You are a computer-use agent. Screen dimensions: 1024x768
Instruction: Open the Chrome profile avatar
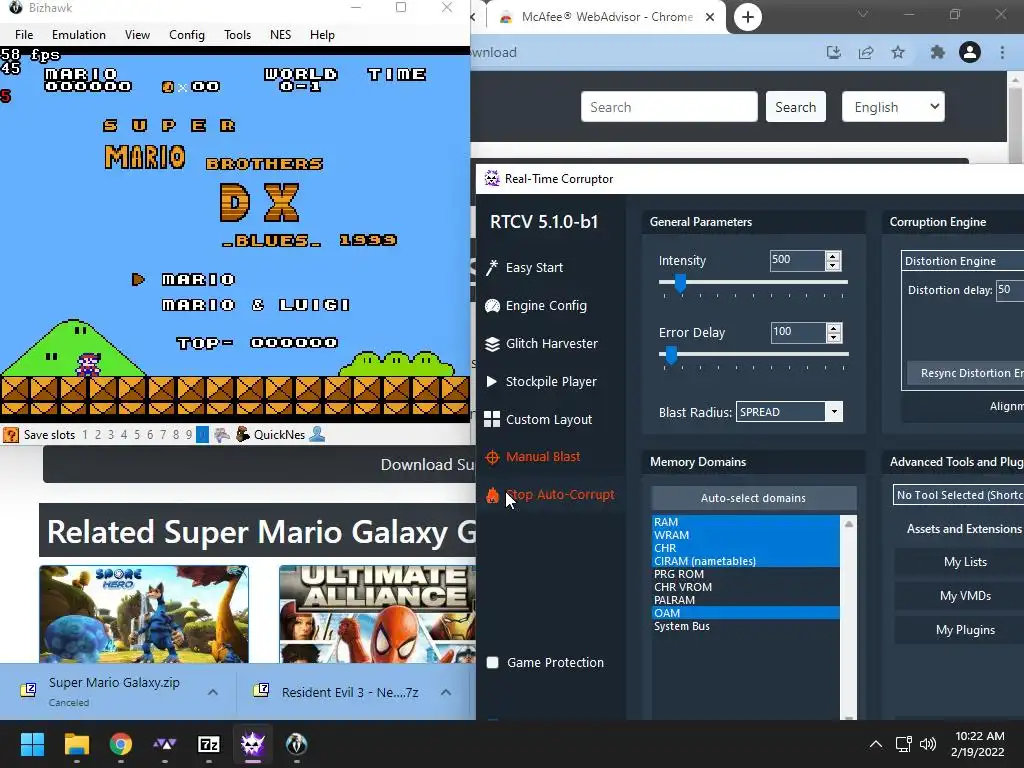pos(970,52)
